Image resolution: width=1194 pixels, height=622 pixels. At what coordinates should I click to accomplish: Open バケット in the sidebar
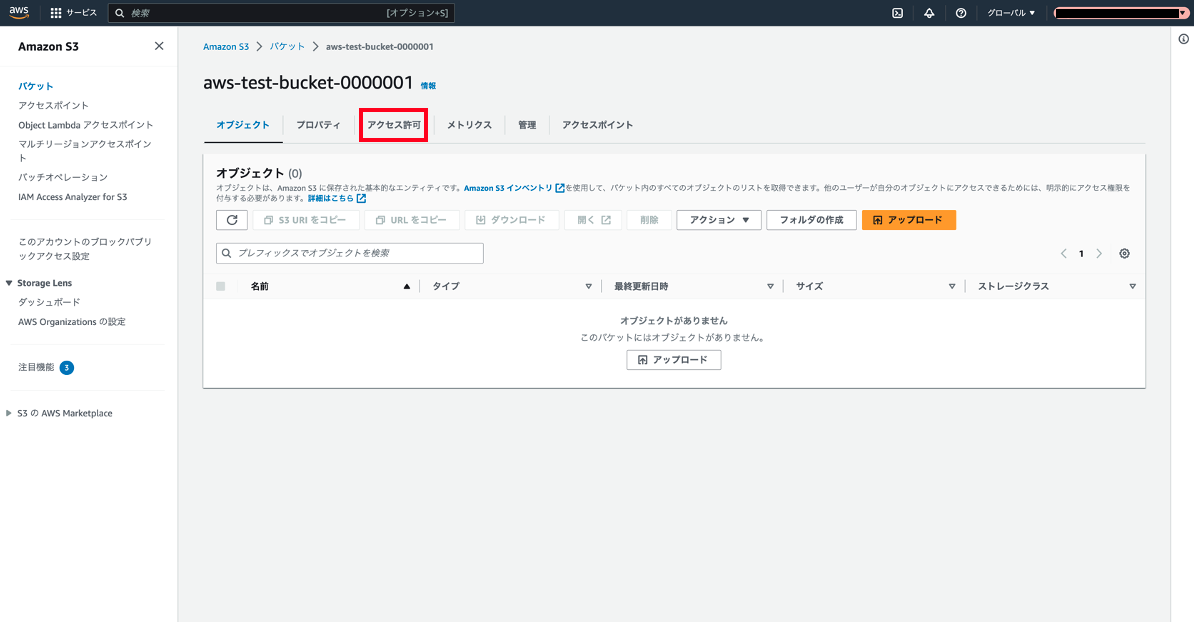coord(36,86)
